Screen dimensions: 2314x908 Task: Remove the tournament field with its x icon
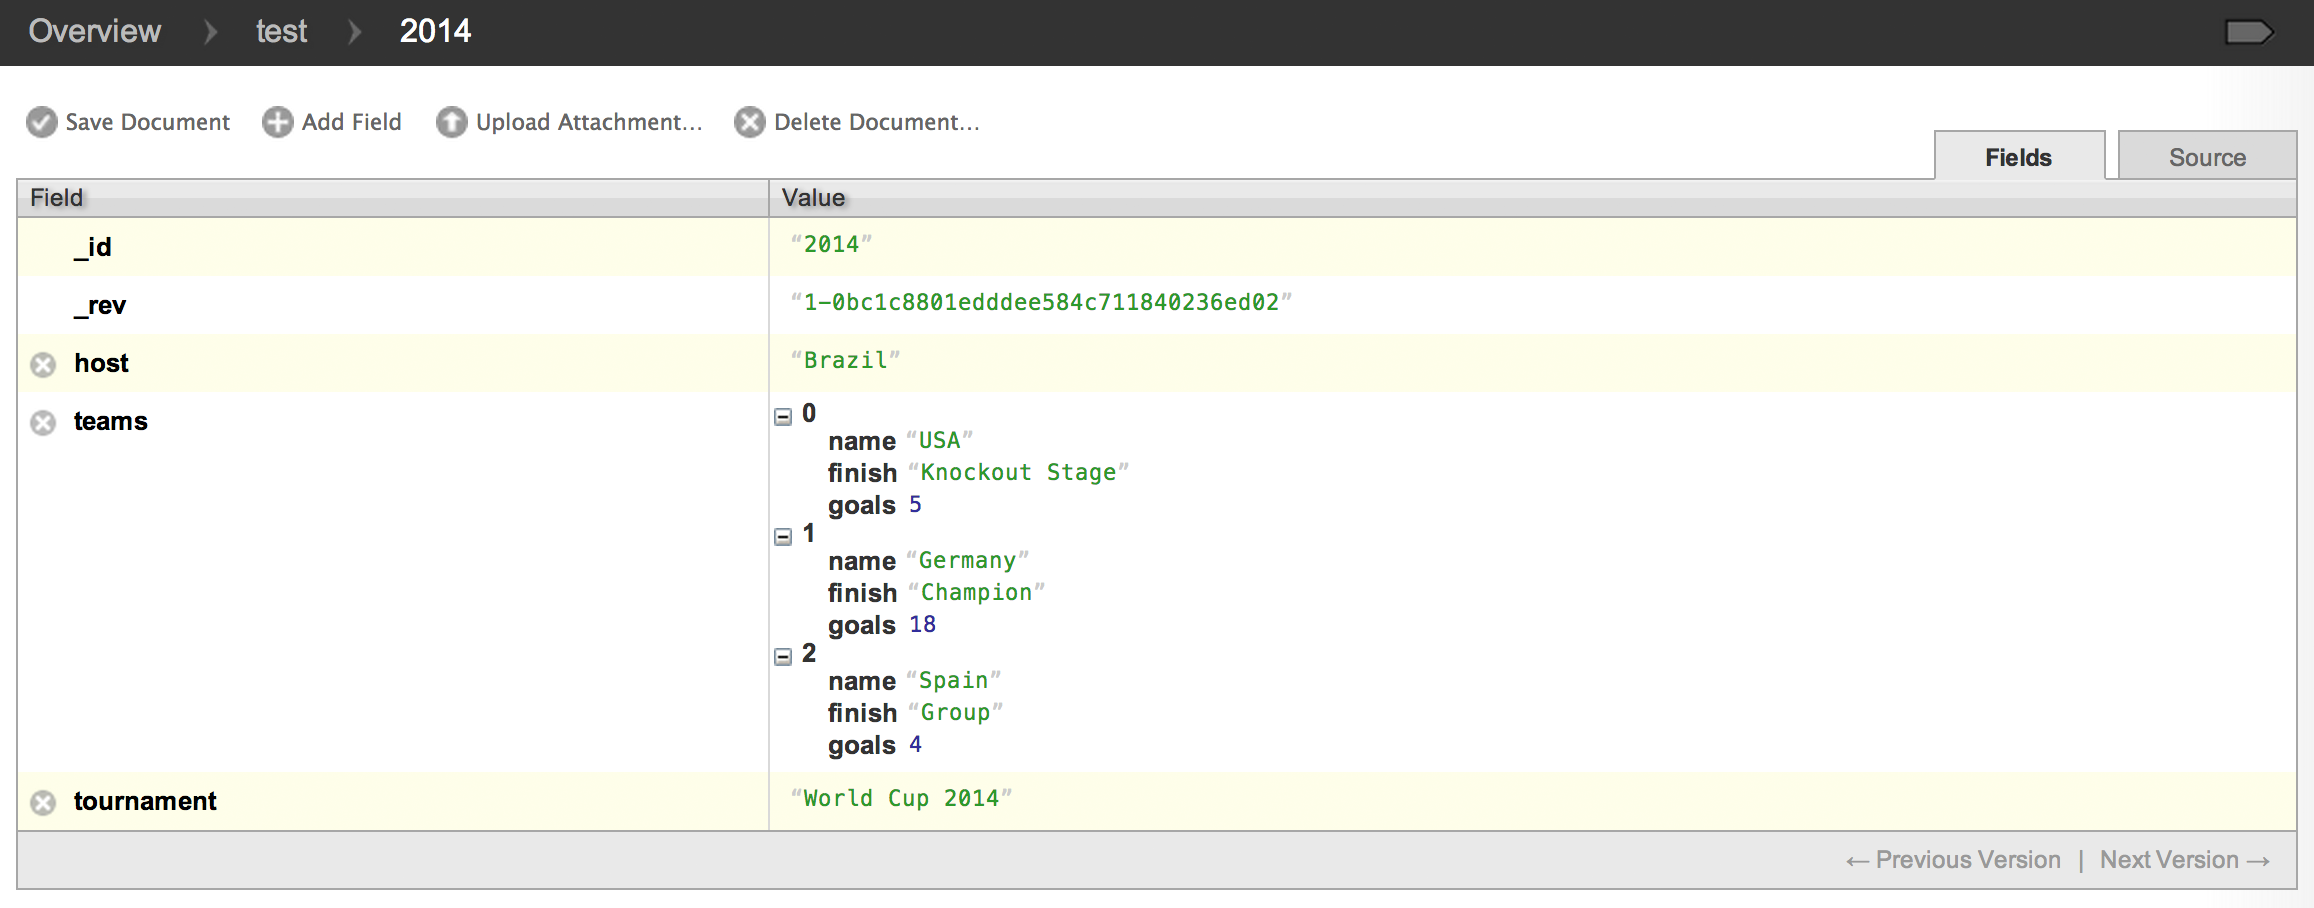coord(43,803)
